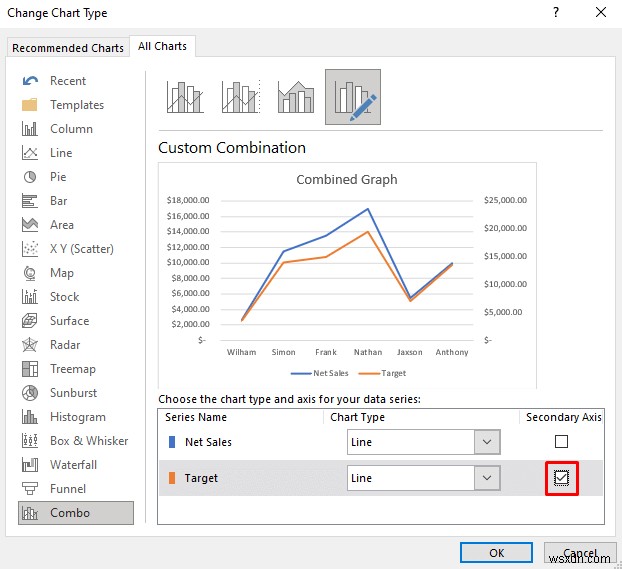The height and width of the screenshot is (569, 622).
Task: Pick the Bar chart icon
Action: click(30, 201)
